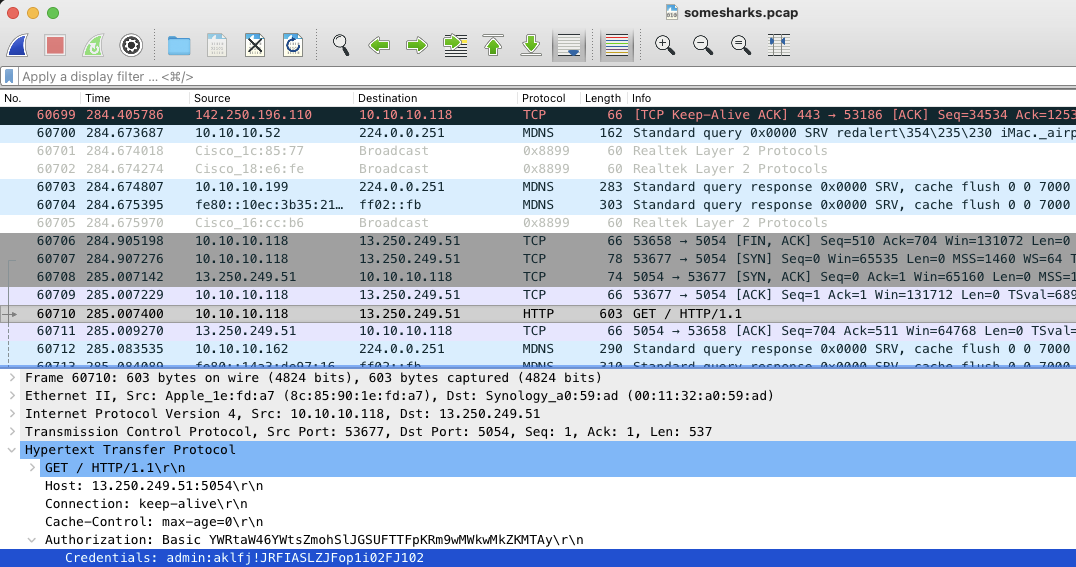
Task: Select packet 60707 SYN row
Action: coord(538,259)
